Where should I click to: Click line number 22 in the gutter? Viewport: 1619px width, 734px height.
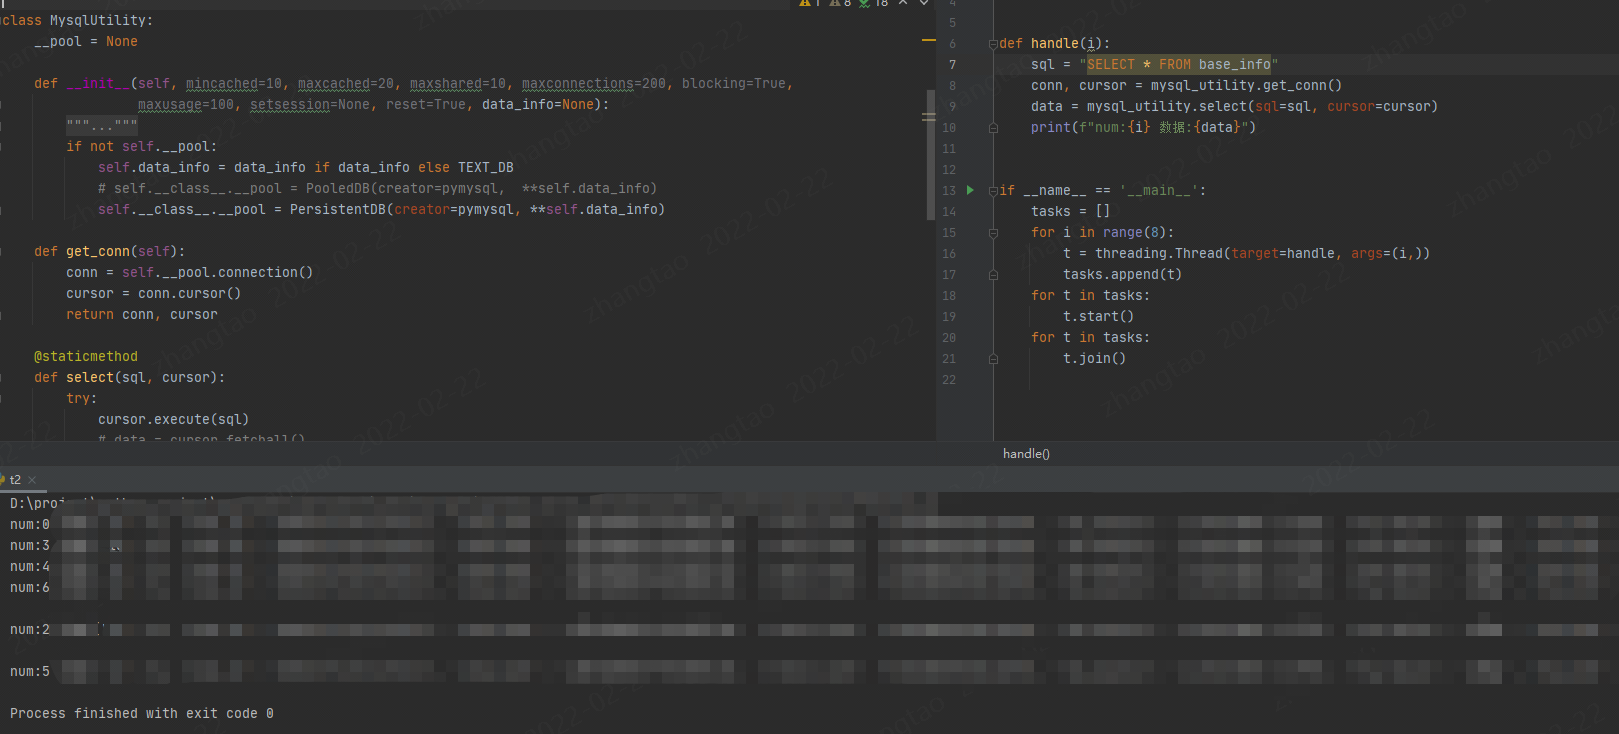tap(949, 380)
